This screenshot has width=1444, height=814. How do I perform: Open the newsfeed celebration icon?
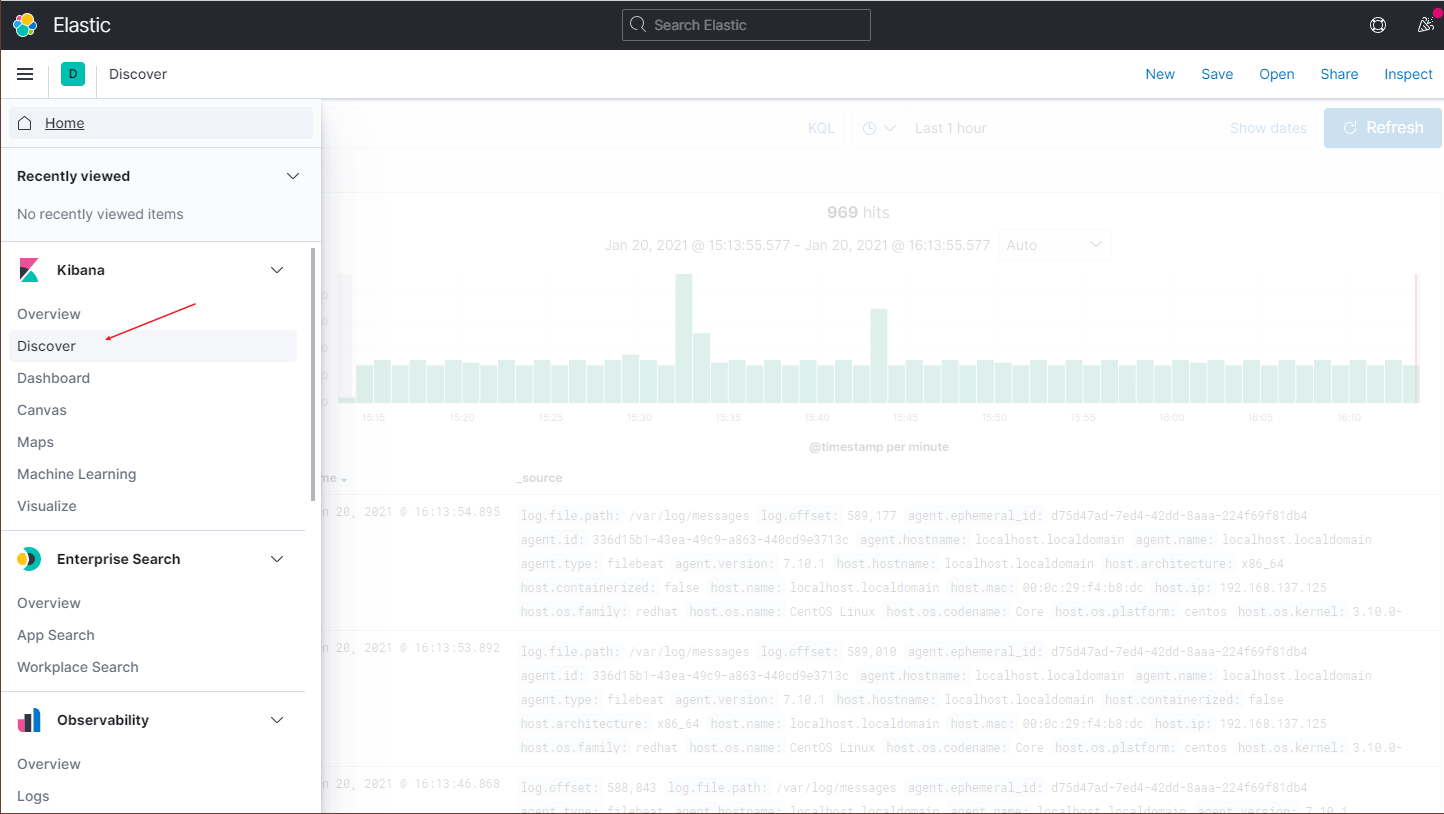pos(1426,25)
